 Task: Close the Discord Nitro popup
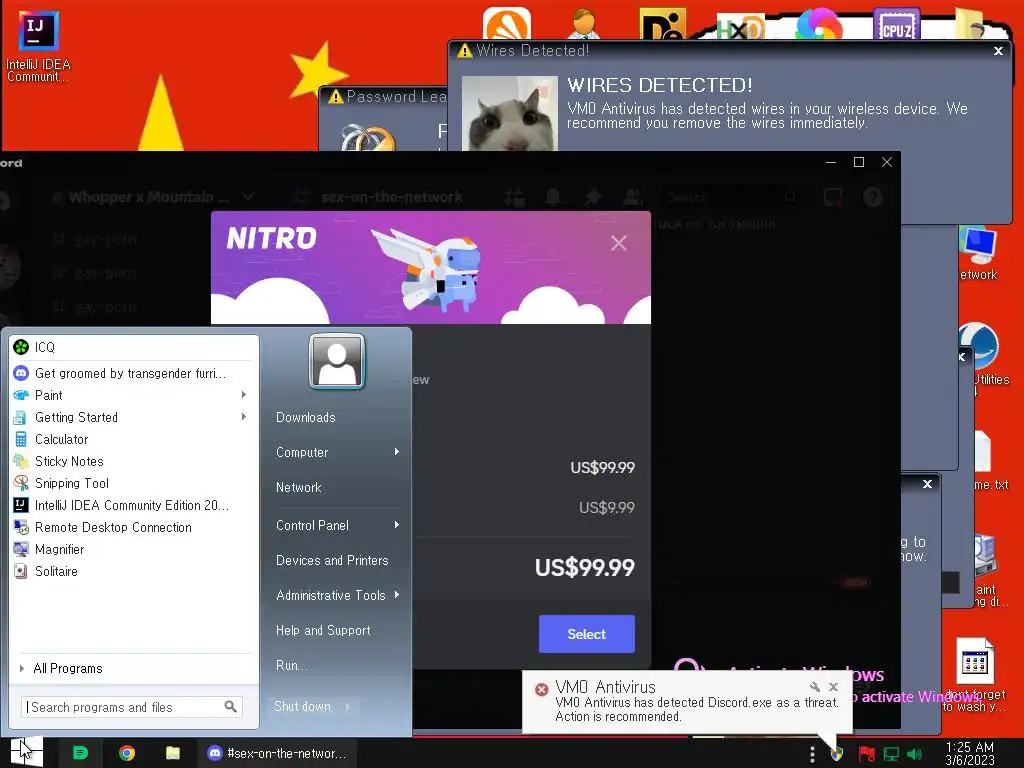point(618,243)
